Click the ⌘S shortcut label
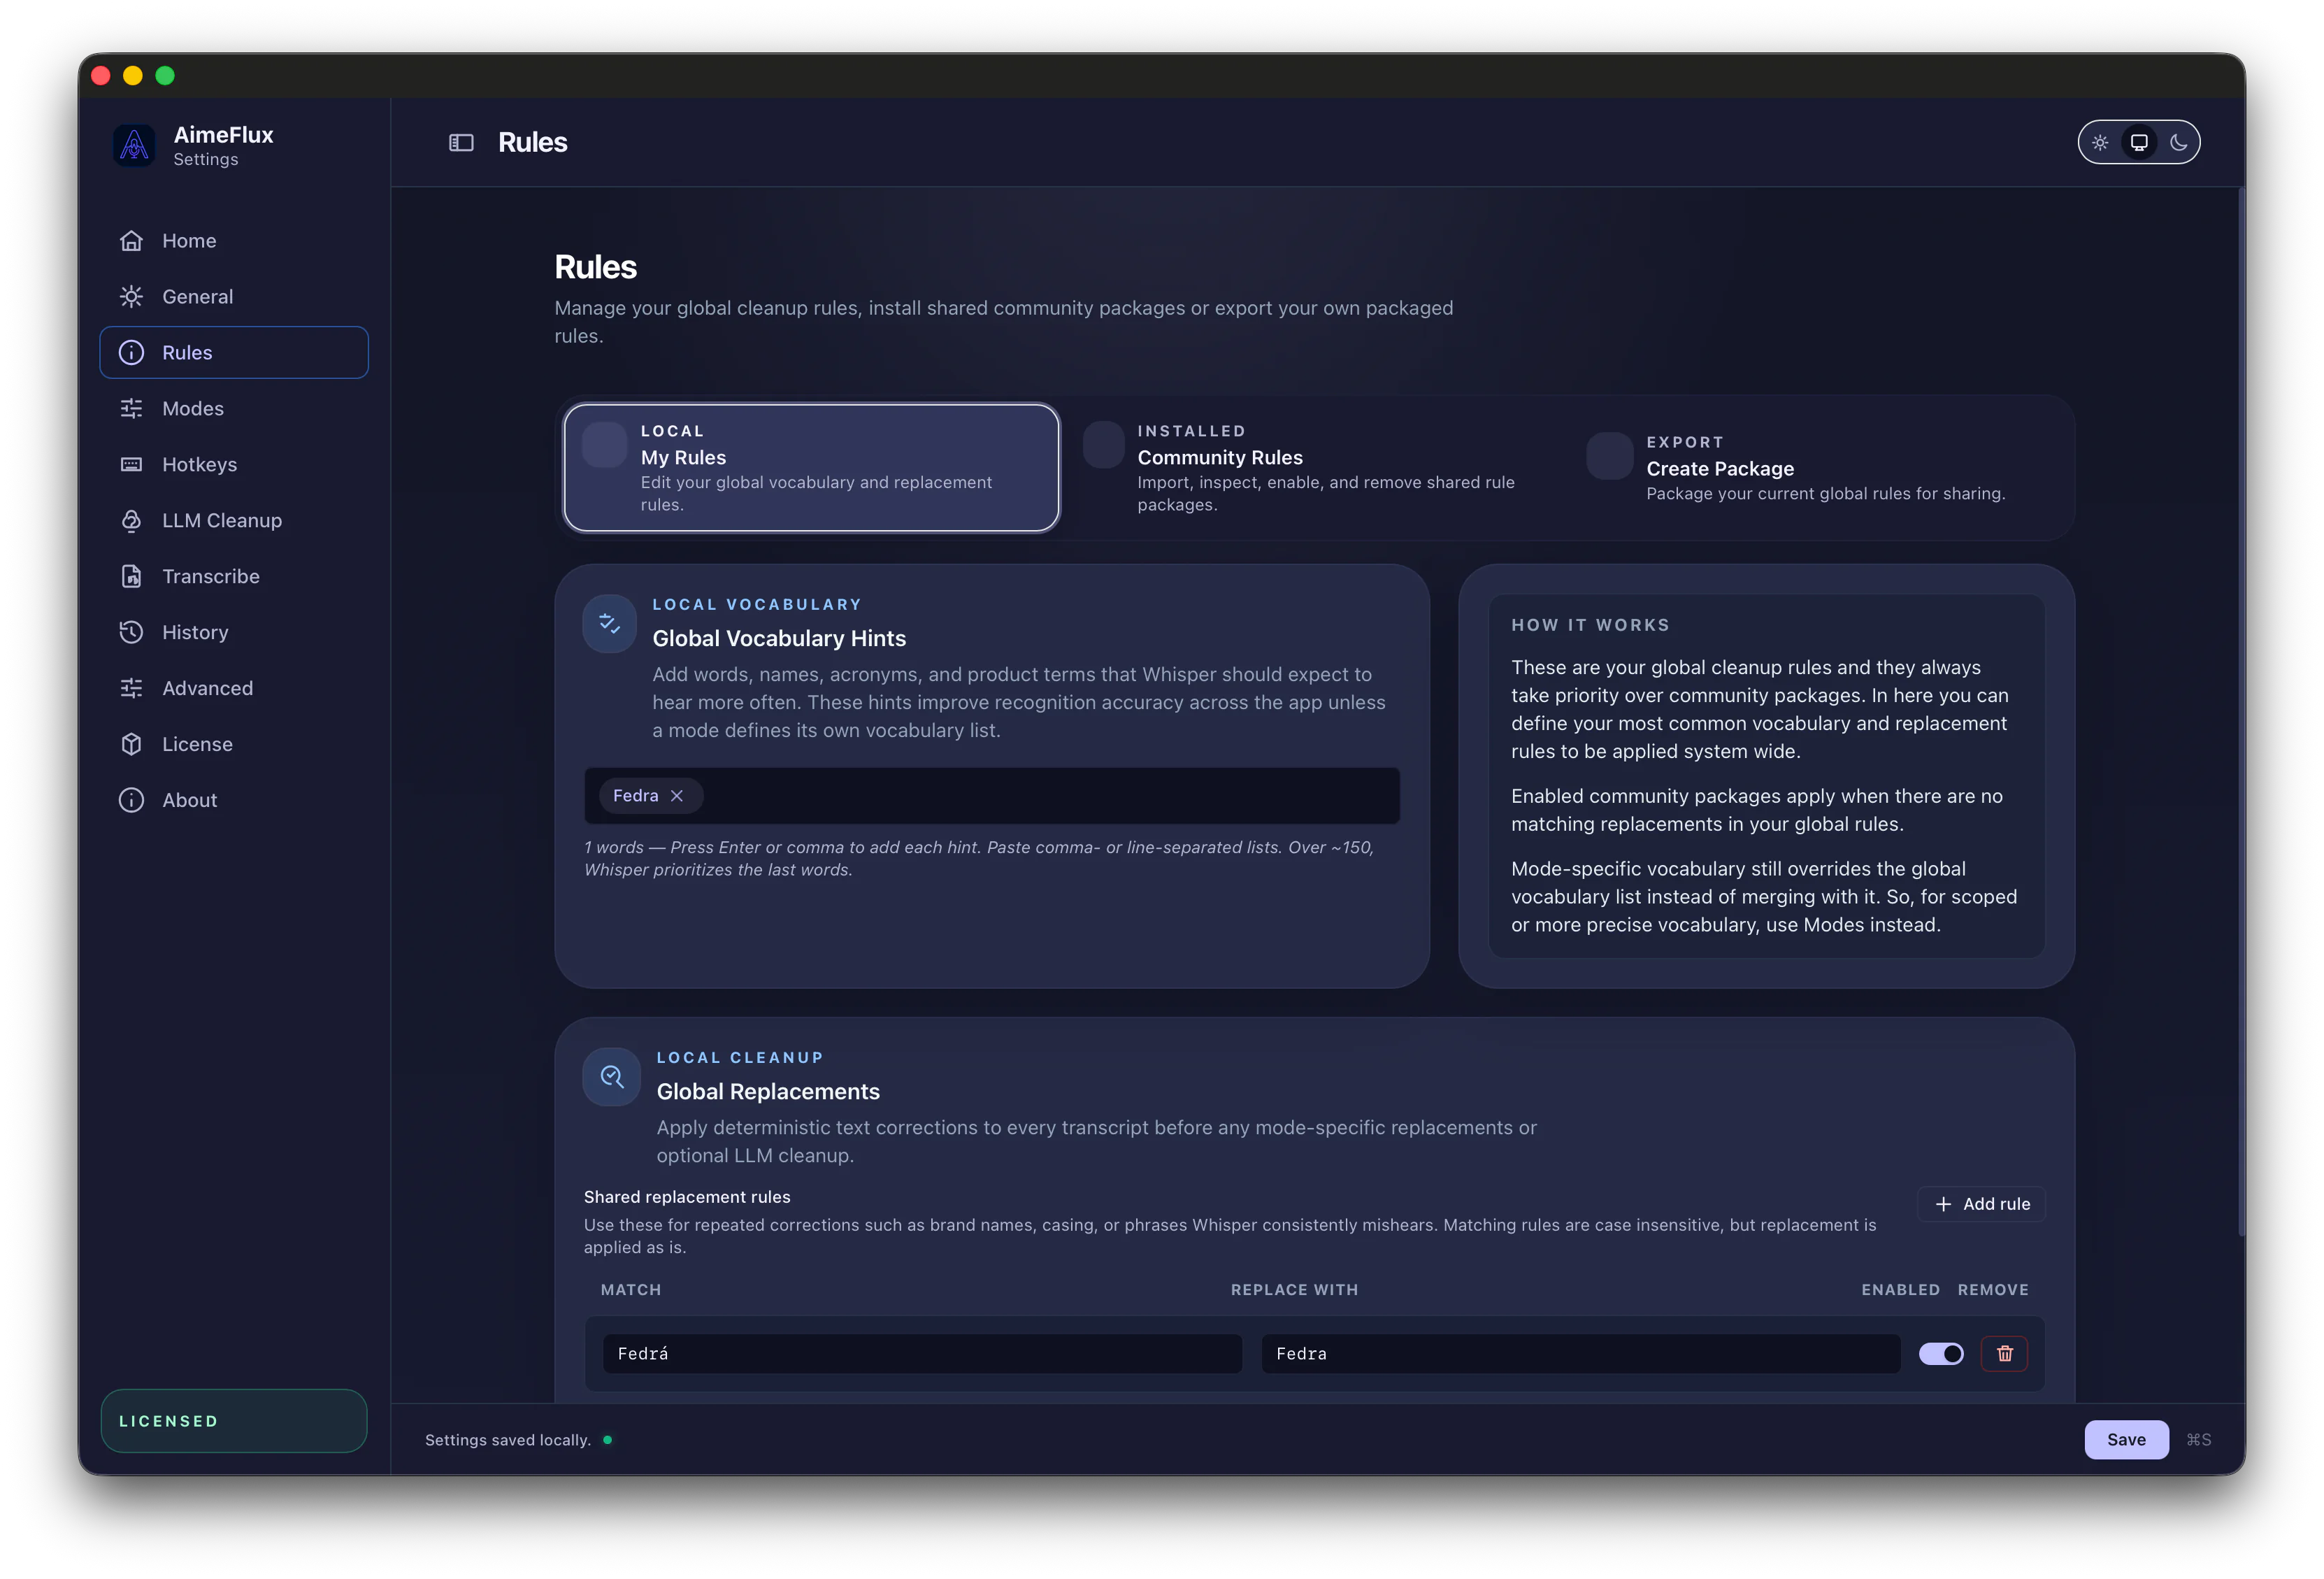Screen dimensions: 2324x1579 point(2199,1440)
